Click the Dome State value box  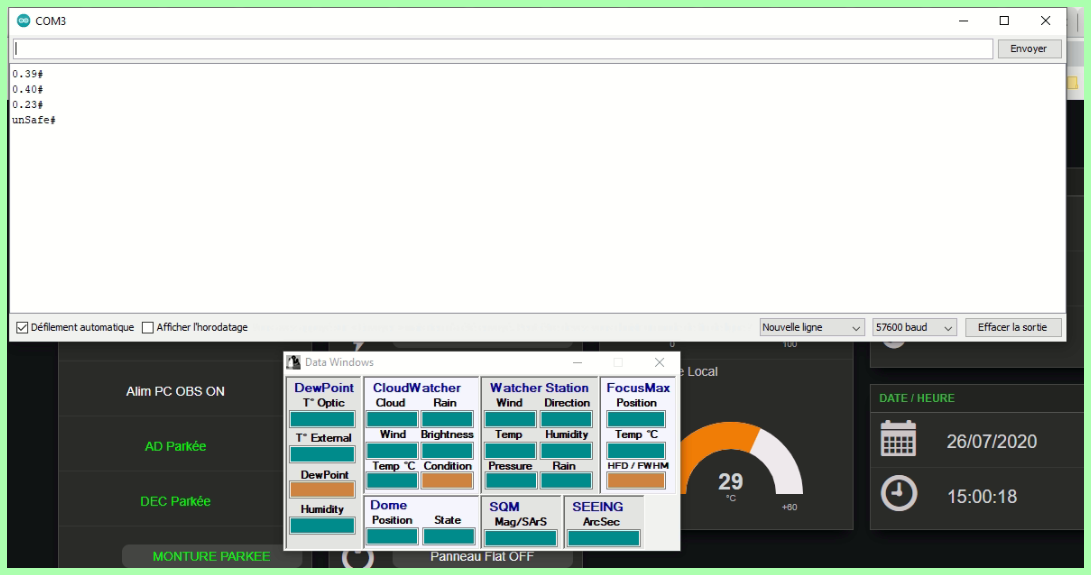(x=449, y=536)
